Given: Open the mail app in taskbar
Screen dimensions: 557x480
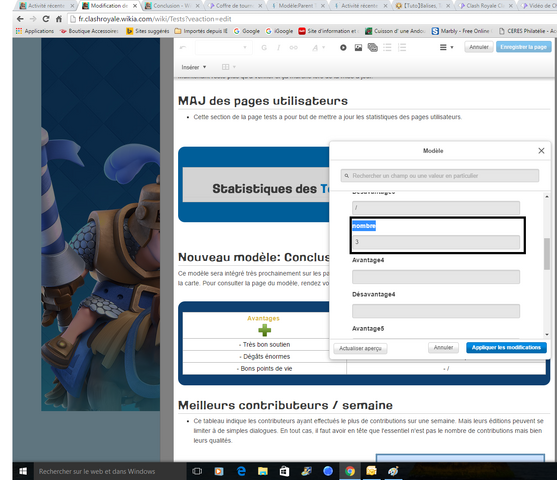Looking at the screenshot, I should [x=371, y=471].
